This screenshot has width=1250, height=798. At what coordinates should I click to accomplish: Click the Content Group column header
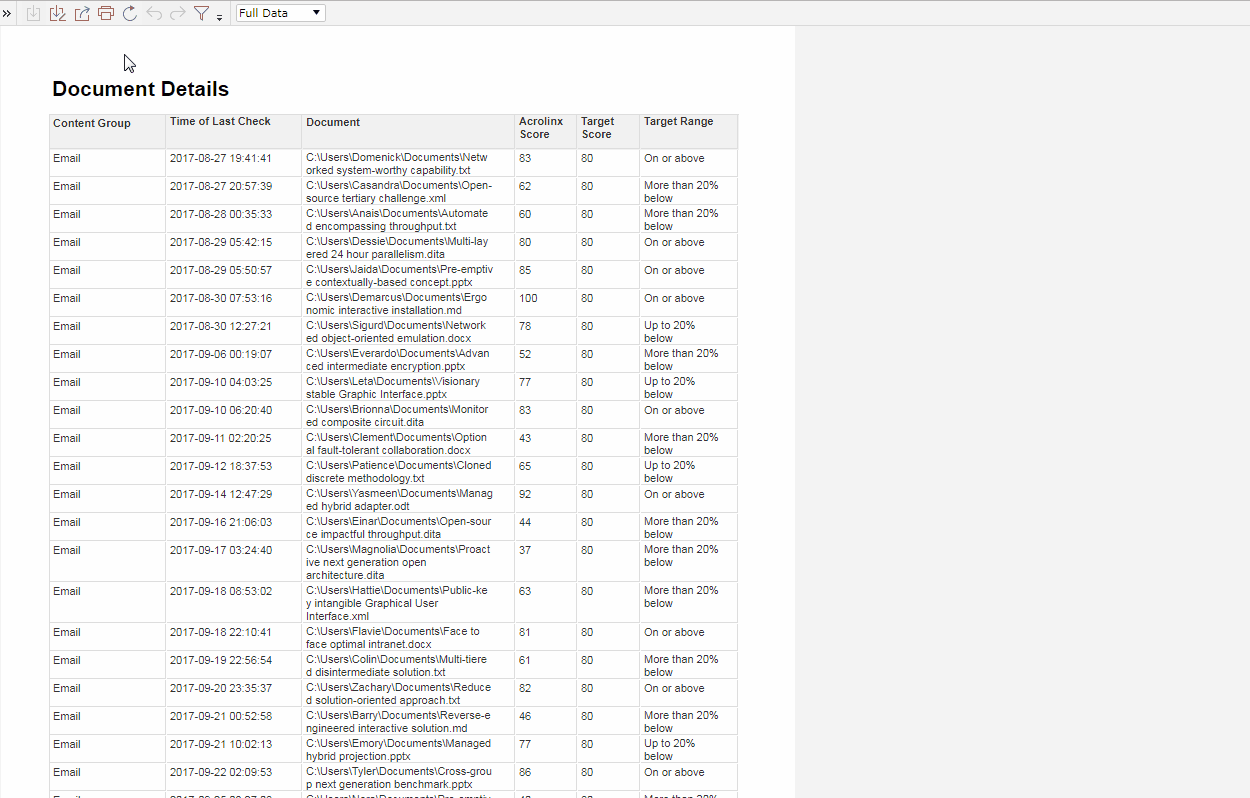tap(92, 123)
